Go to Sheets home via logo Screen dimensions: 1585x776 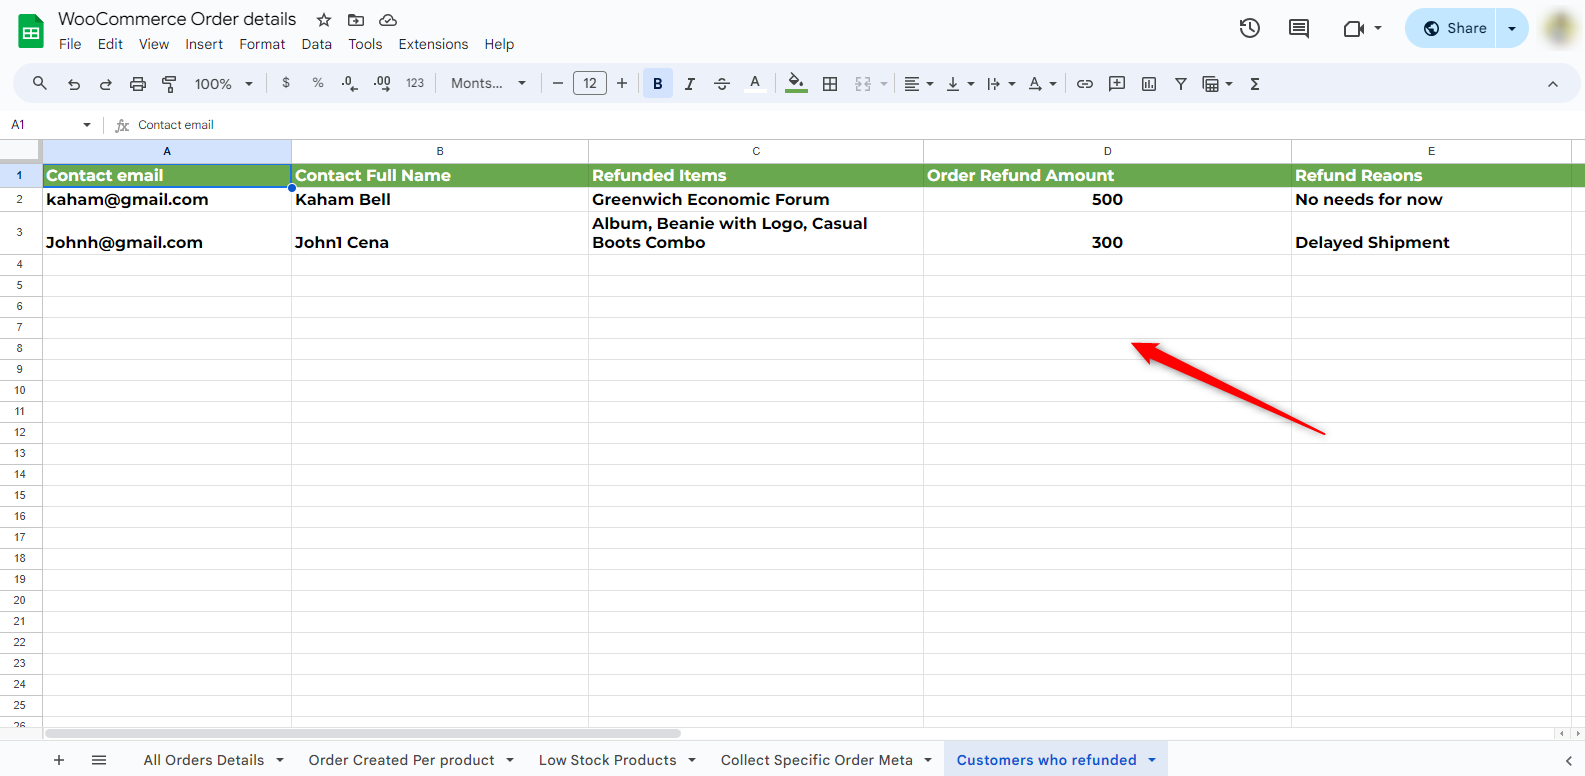pyautogui.click(x=31, y=31)
